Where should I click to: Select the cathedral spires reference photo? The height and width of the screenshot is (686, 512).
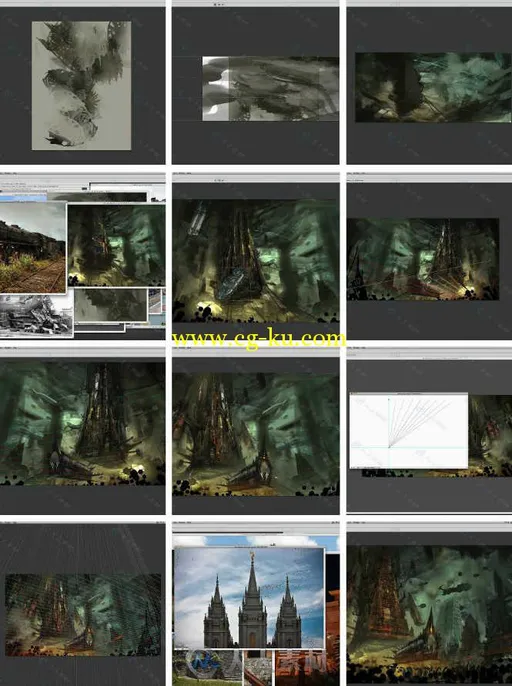249,598
